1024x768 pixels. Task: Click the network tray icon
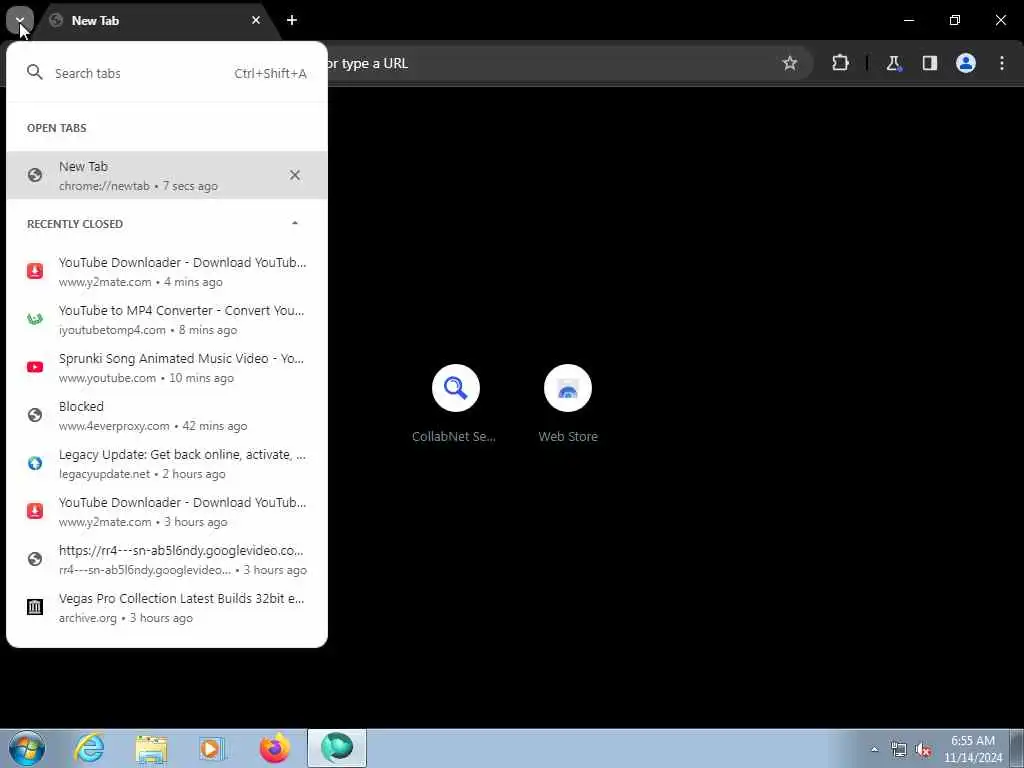[899, 749]
